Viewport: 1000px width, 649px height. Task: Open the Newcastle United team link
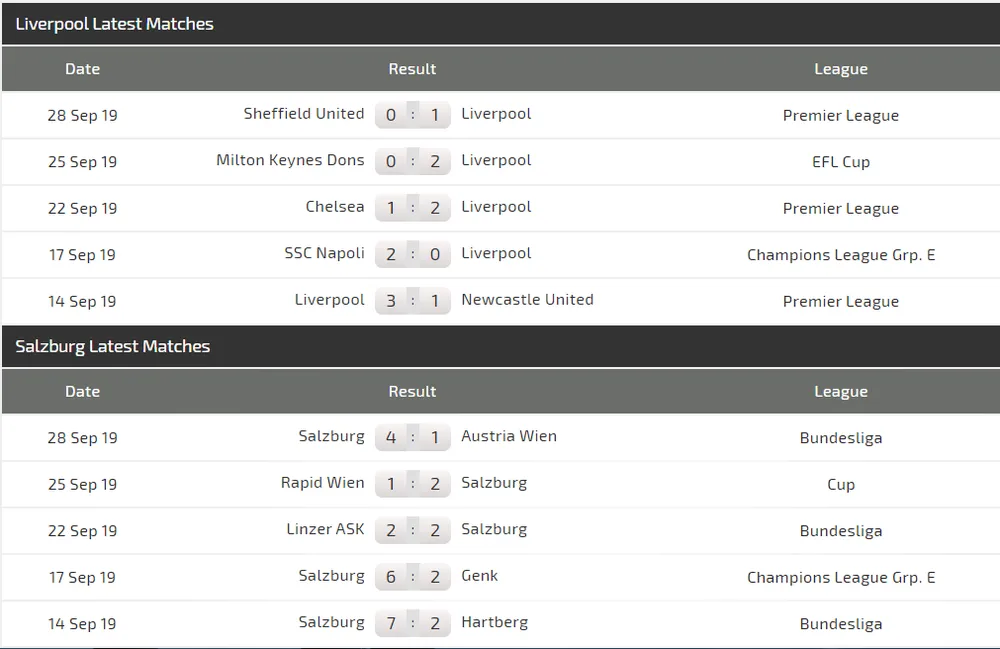click(x=527, y=300)
